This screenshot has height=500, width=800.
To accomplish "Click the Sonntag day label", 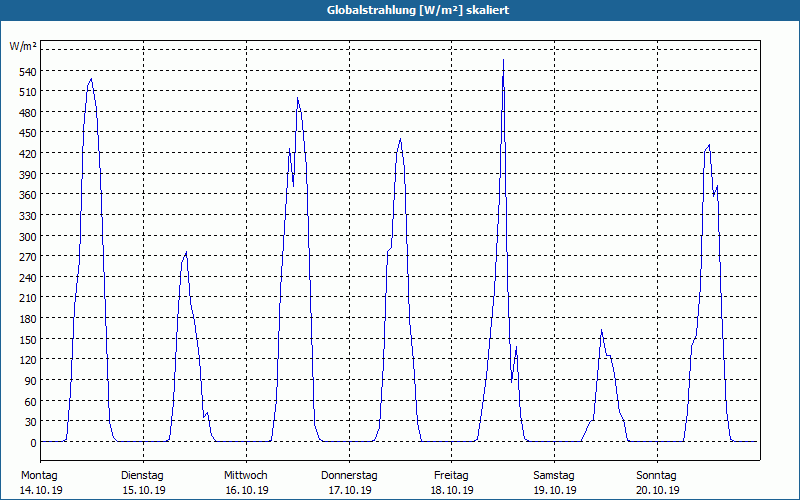I will 657,476.
